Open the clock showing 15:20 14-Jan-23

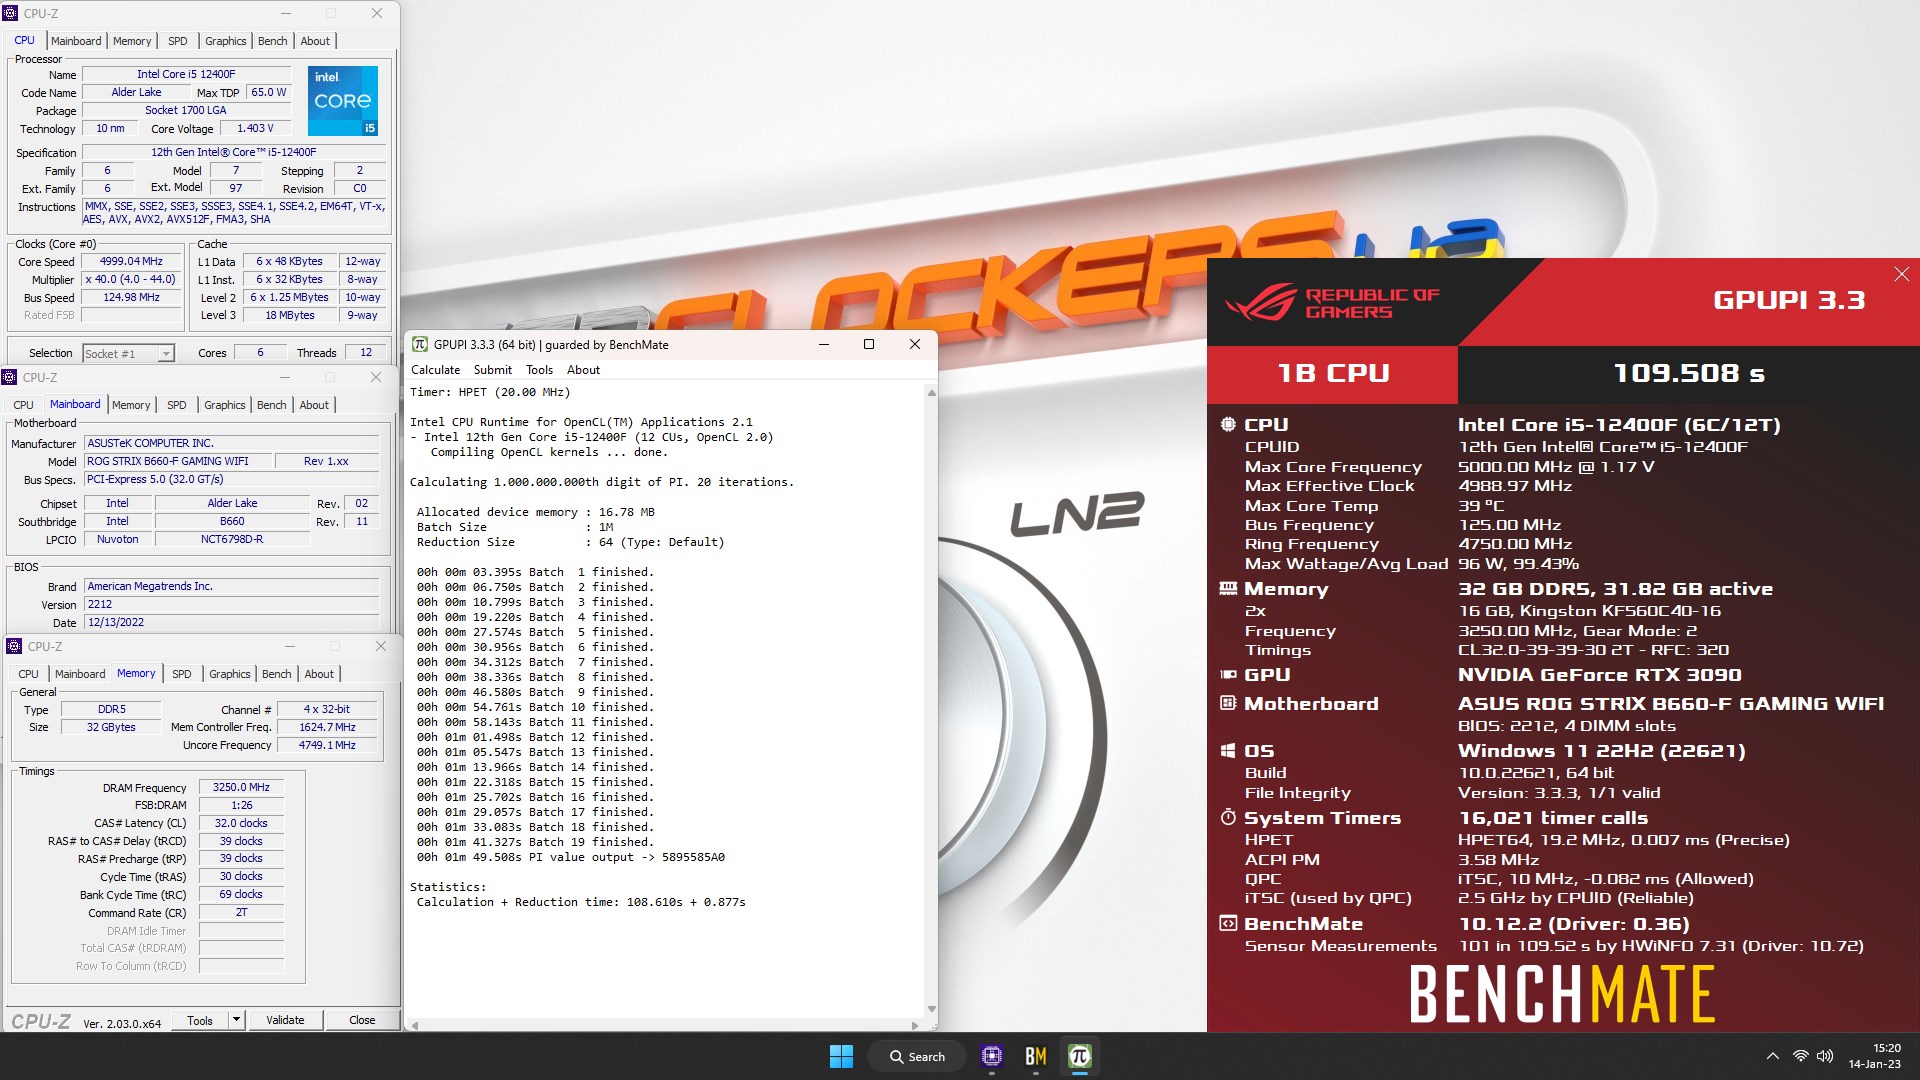pos(1874,1056)
